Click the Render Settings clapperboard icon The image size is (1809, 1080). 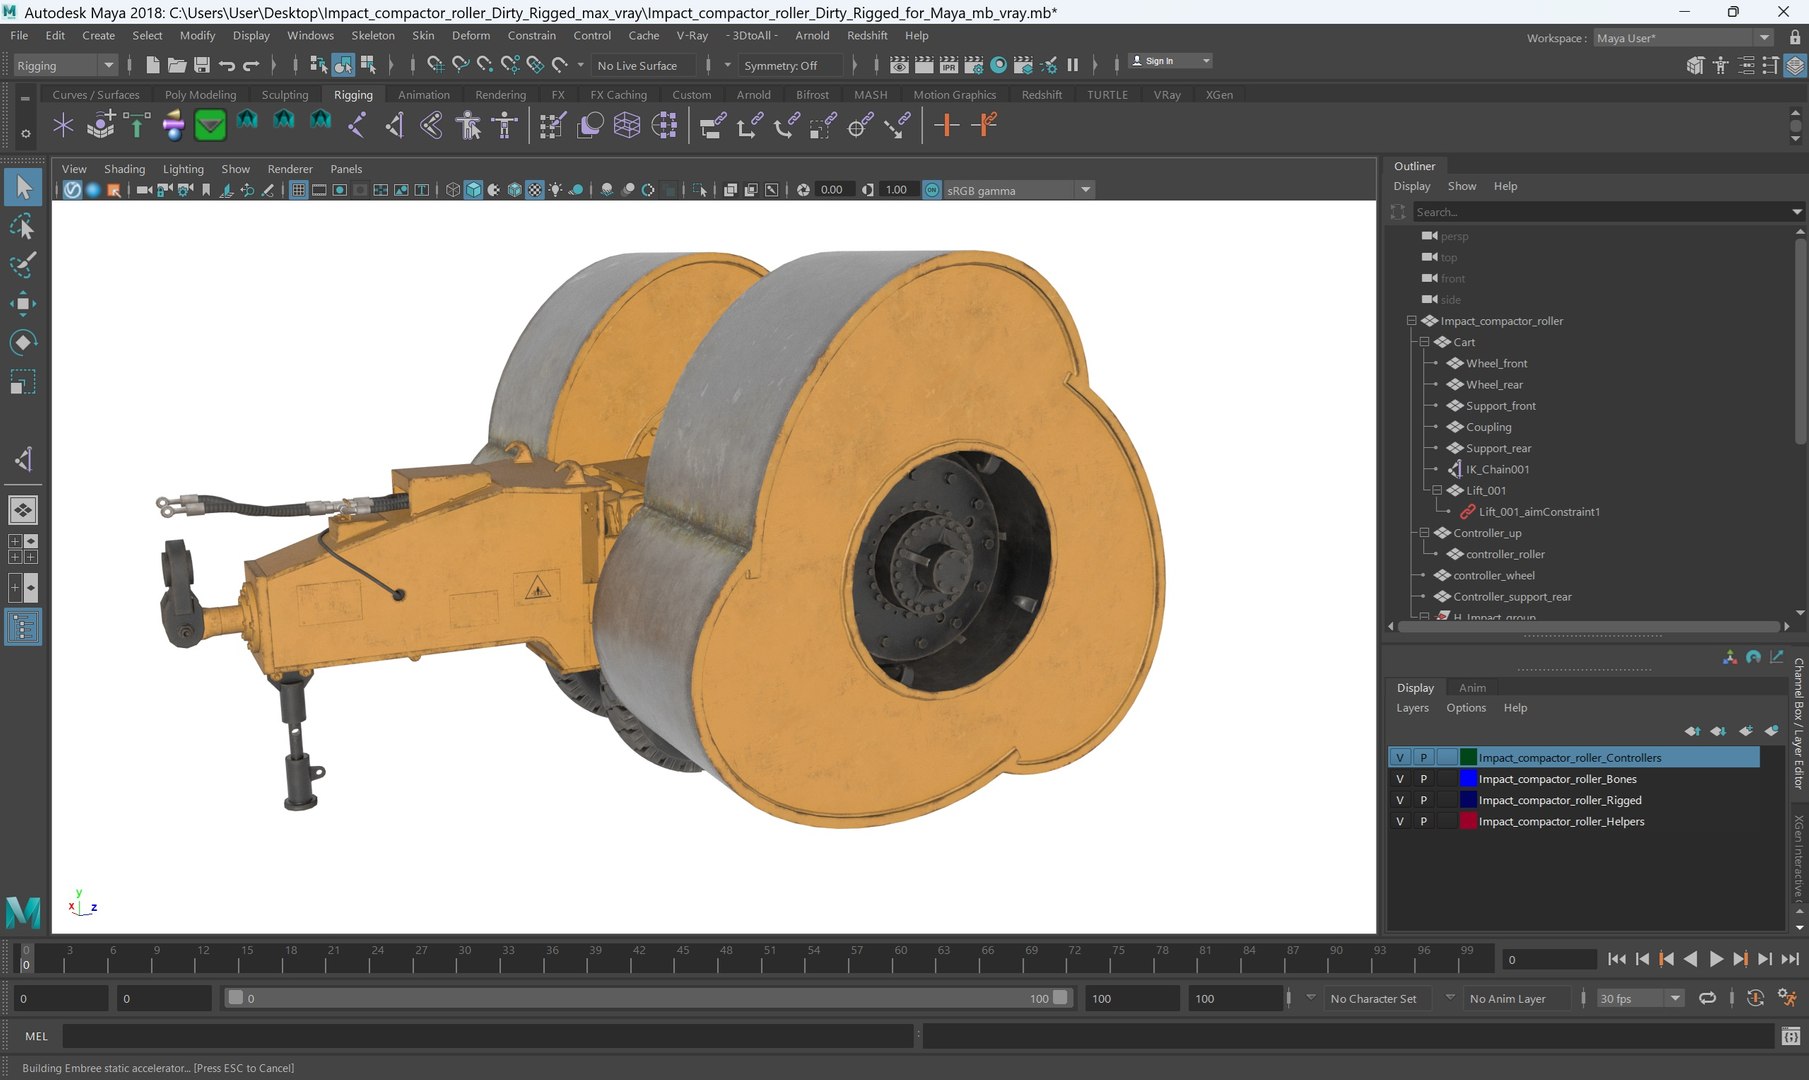[x=973, y=65]
